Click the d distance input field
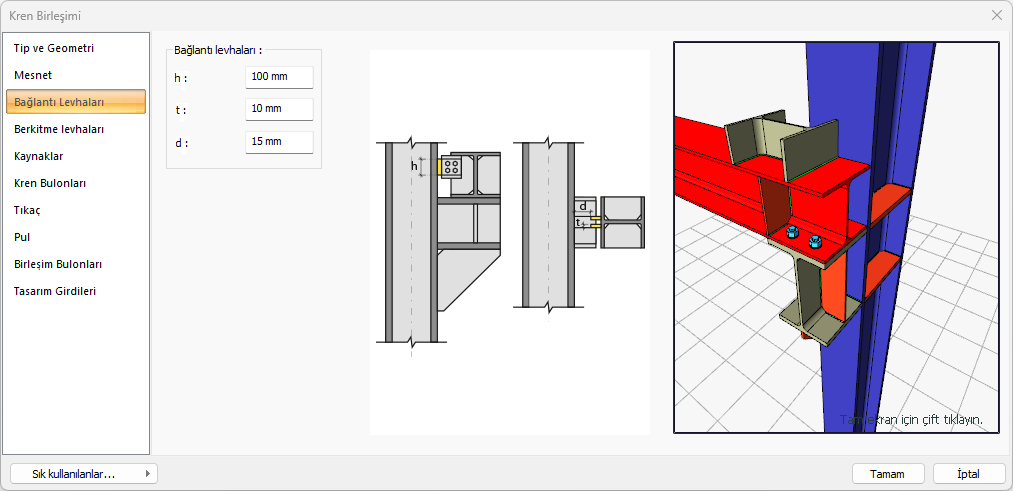This screenshot has height=491, width=1013. click(279, 142)
